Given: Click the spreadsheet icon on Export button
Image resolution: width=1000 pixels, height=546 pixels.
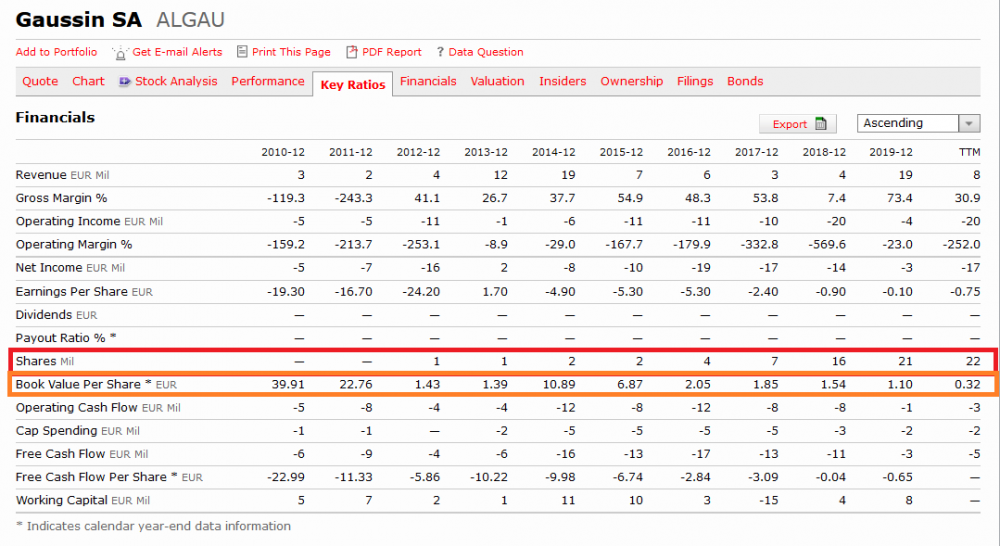Looking at the screenshot, I should 821,124.
